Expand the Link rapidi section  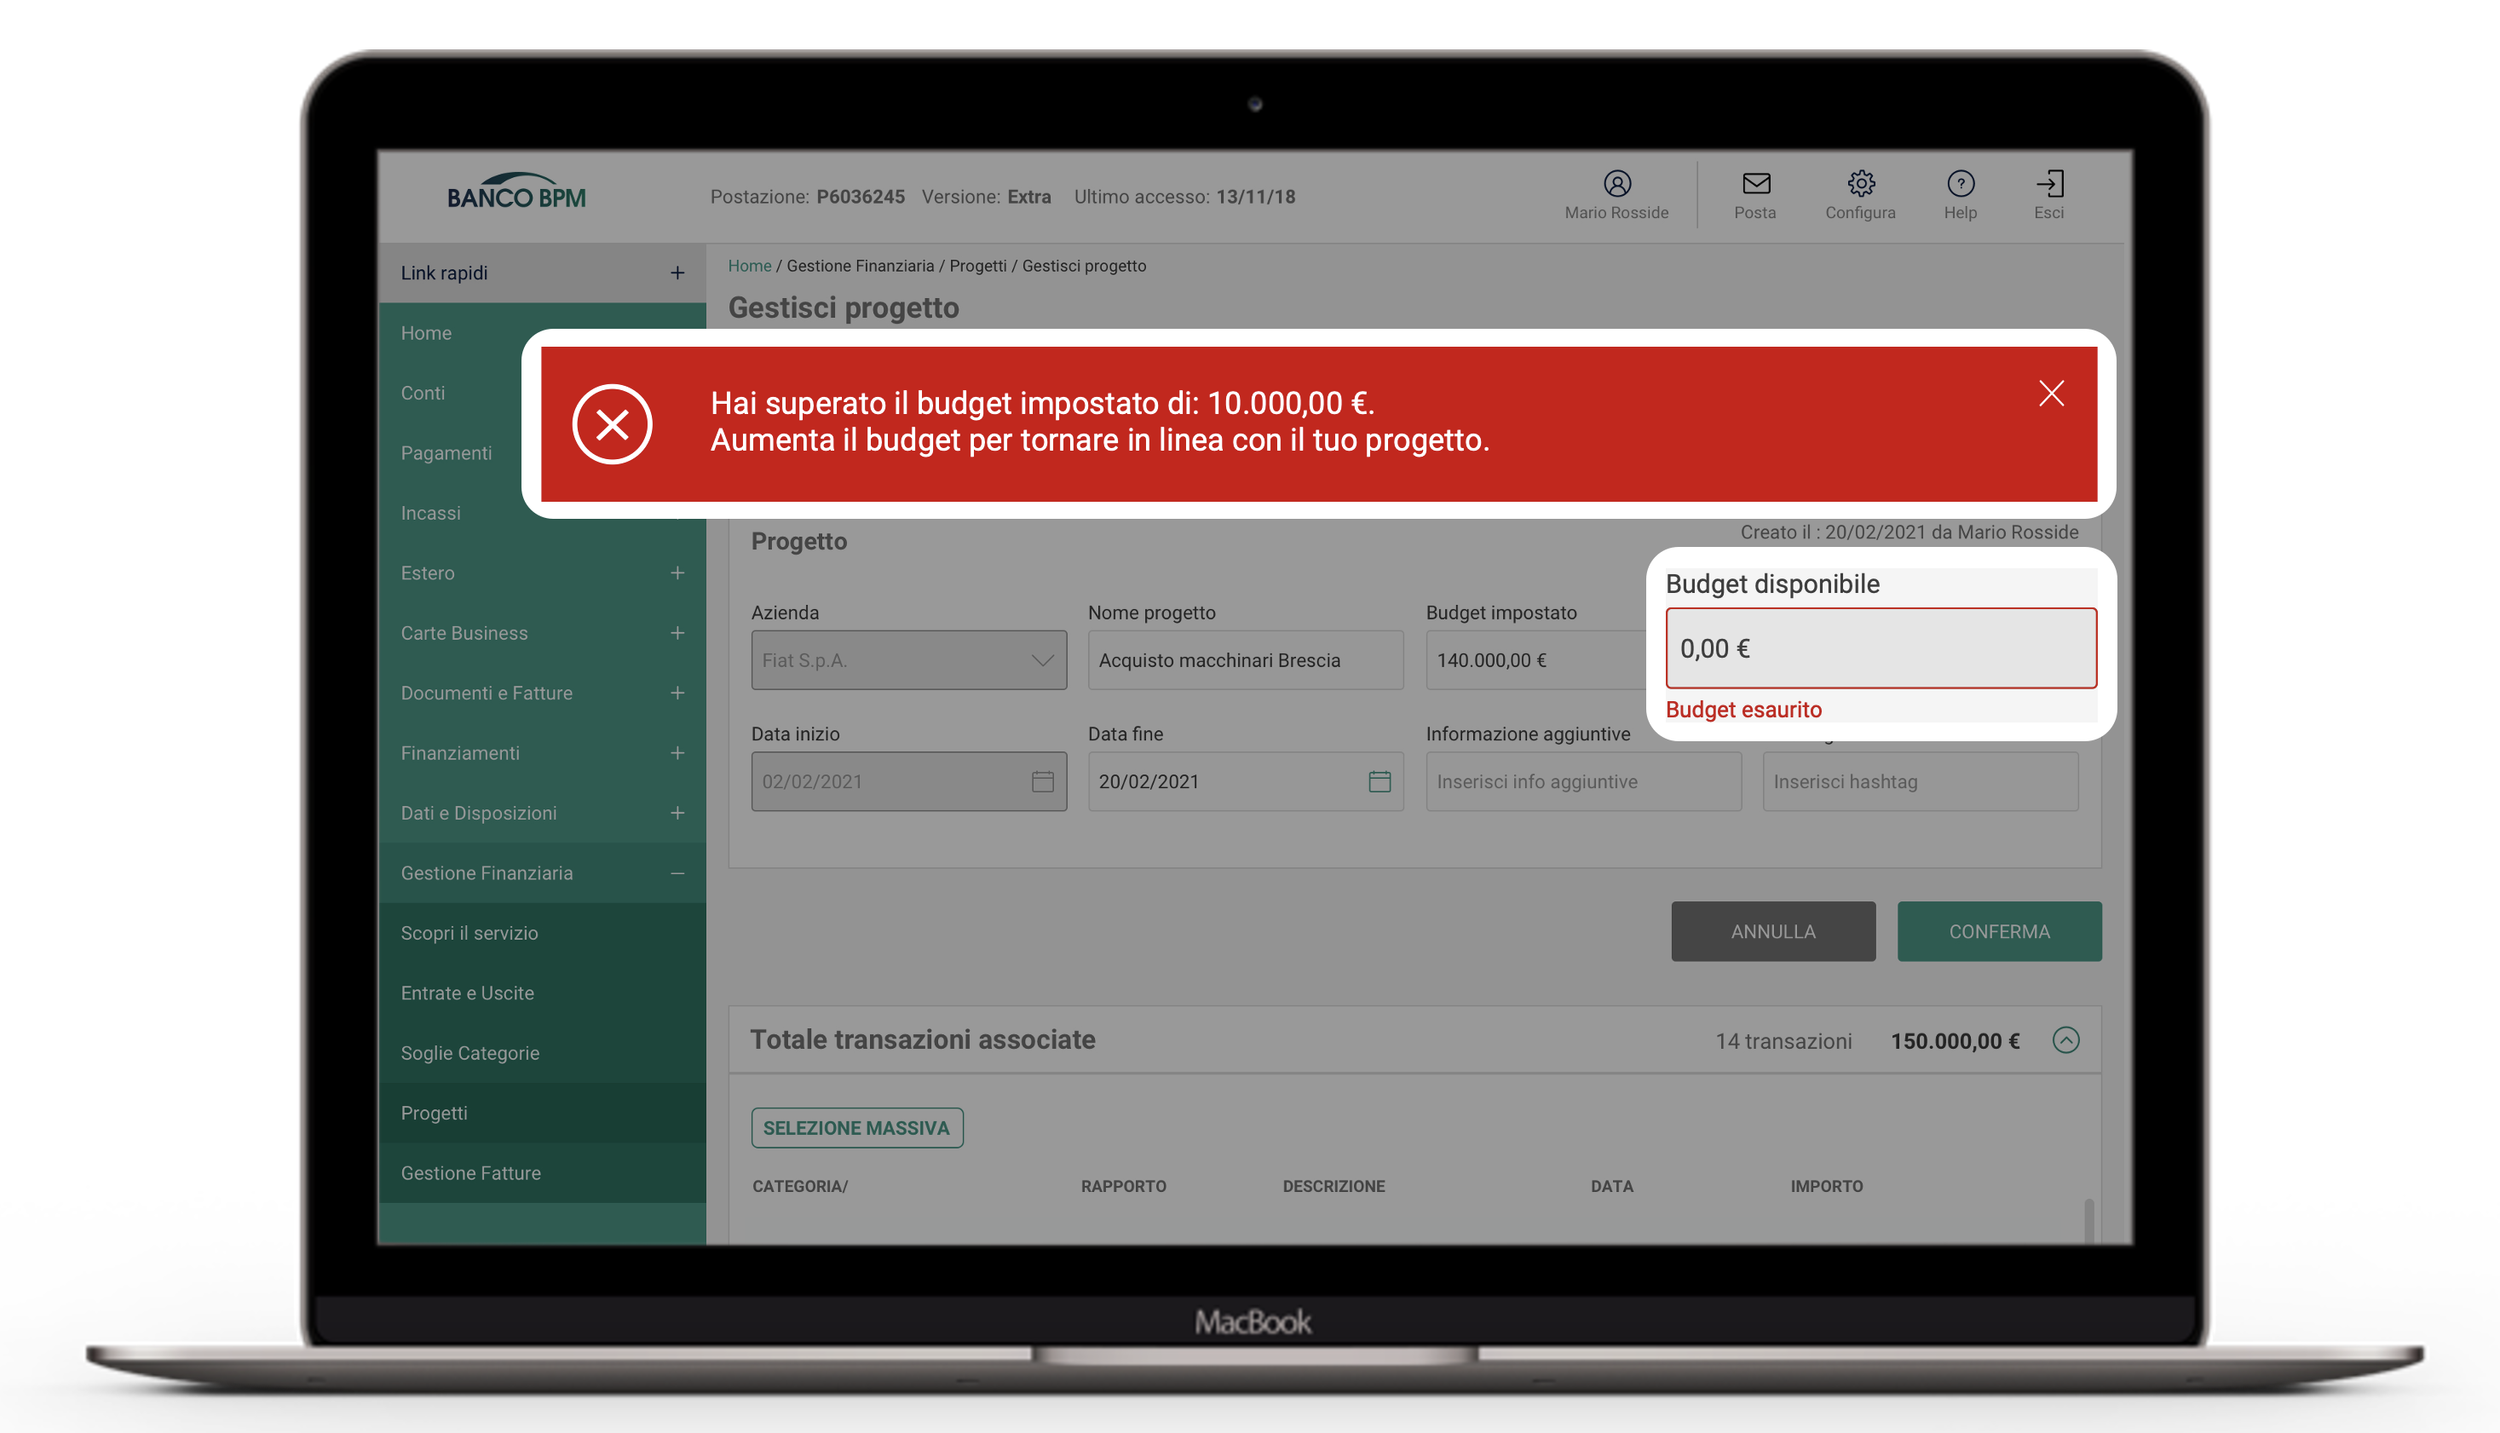tap(677, 273)
